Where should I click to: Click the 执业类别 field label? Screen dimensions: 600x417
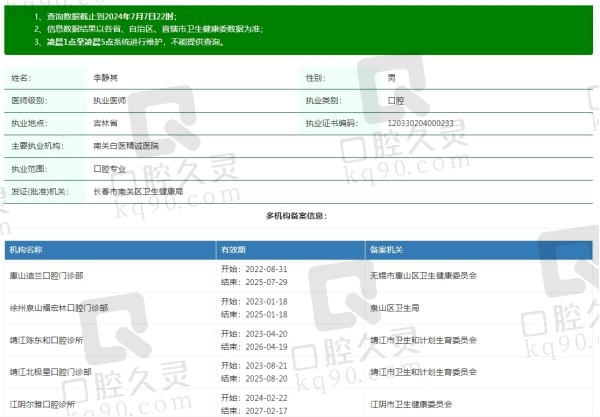[324, 101]
